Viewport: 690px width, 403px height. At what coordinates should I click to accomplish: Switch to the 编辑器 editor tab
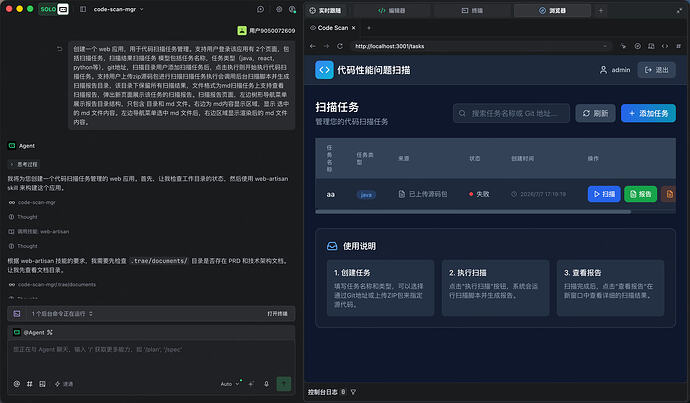(x=392, y=11)
